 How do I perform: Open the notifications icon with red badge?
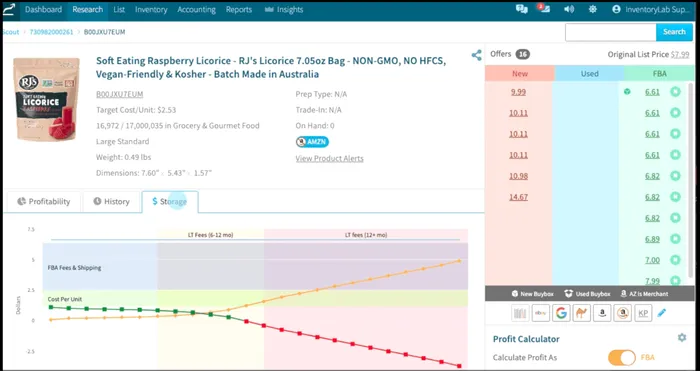(543, 9)
